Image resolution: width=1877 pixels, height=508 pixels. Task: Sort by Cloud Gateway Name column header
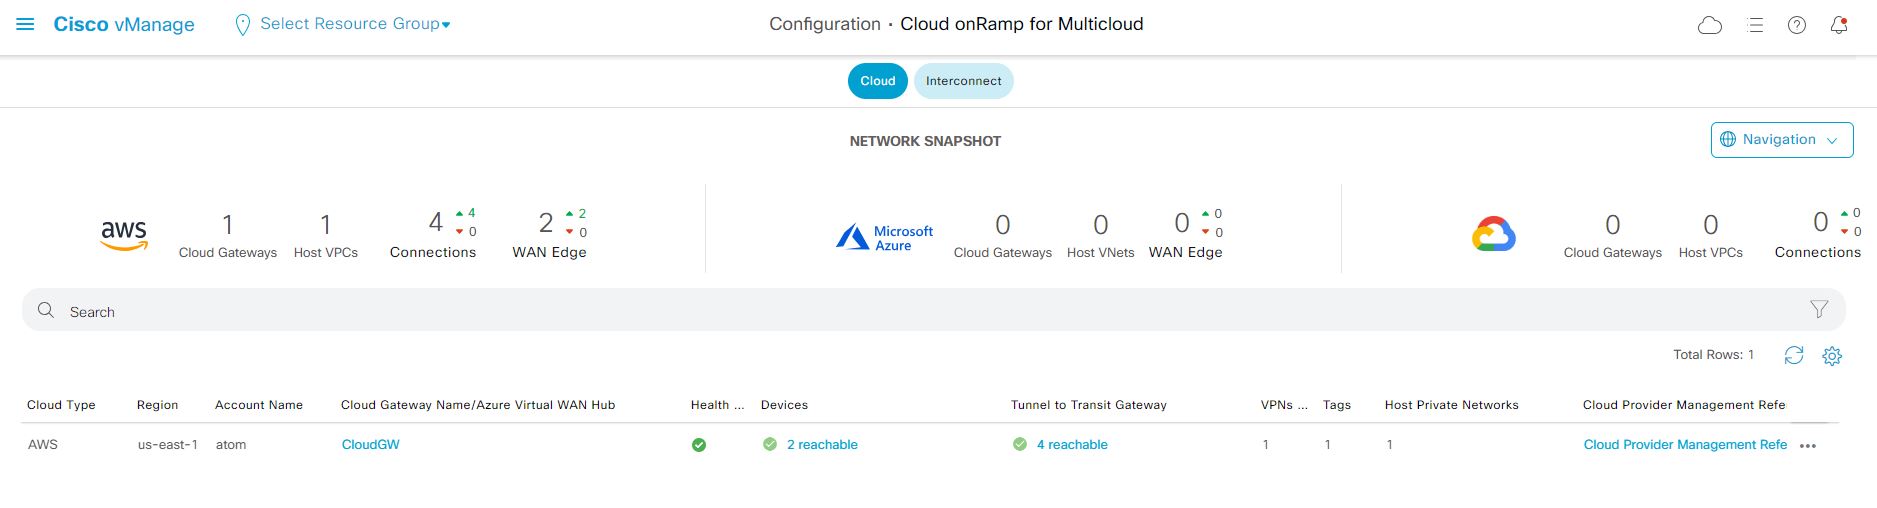coord(478,405)
